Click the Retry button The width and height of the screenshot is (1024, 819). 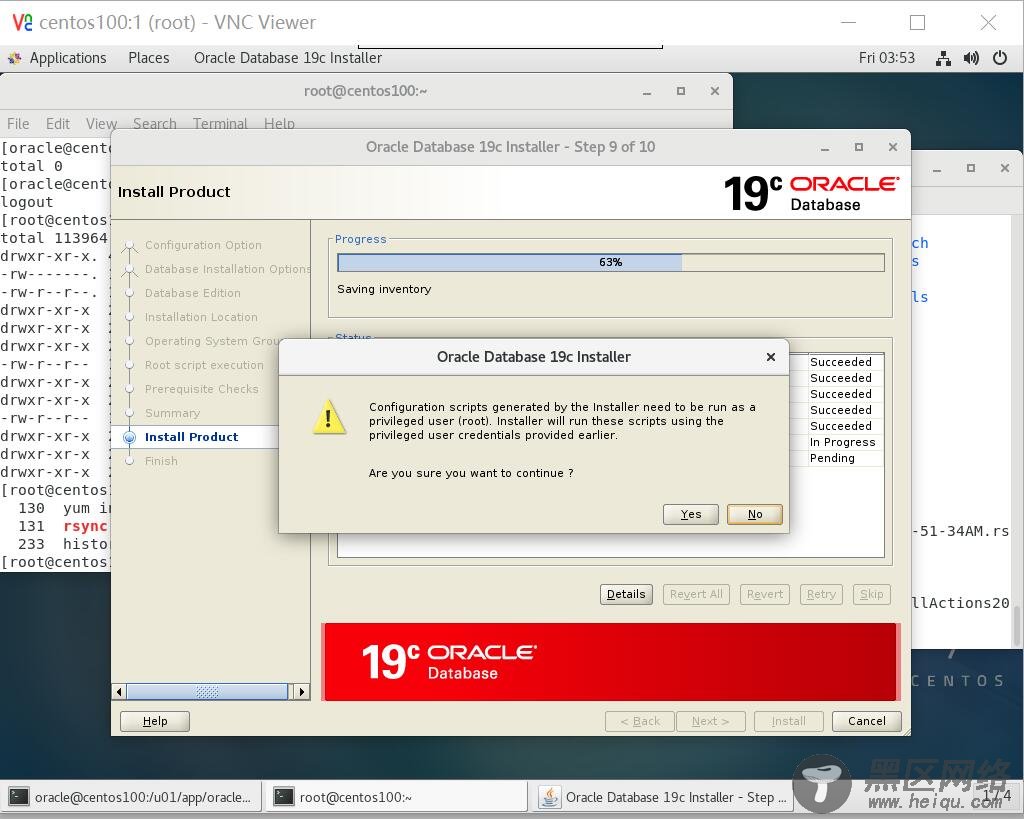[x=821, y=594]
